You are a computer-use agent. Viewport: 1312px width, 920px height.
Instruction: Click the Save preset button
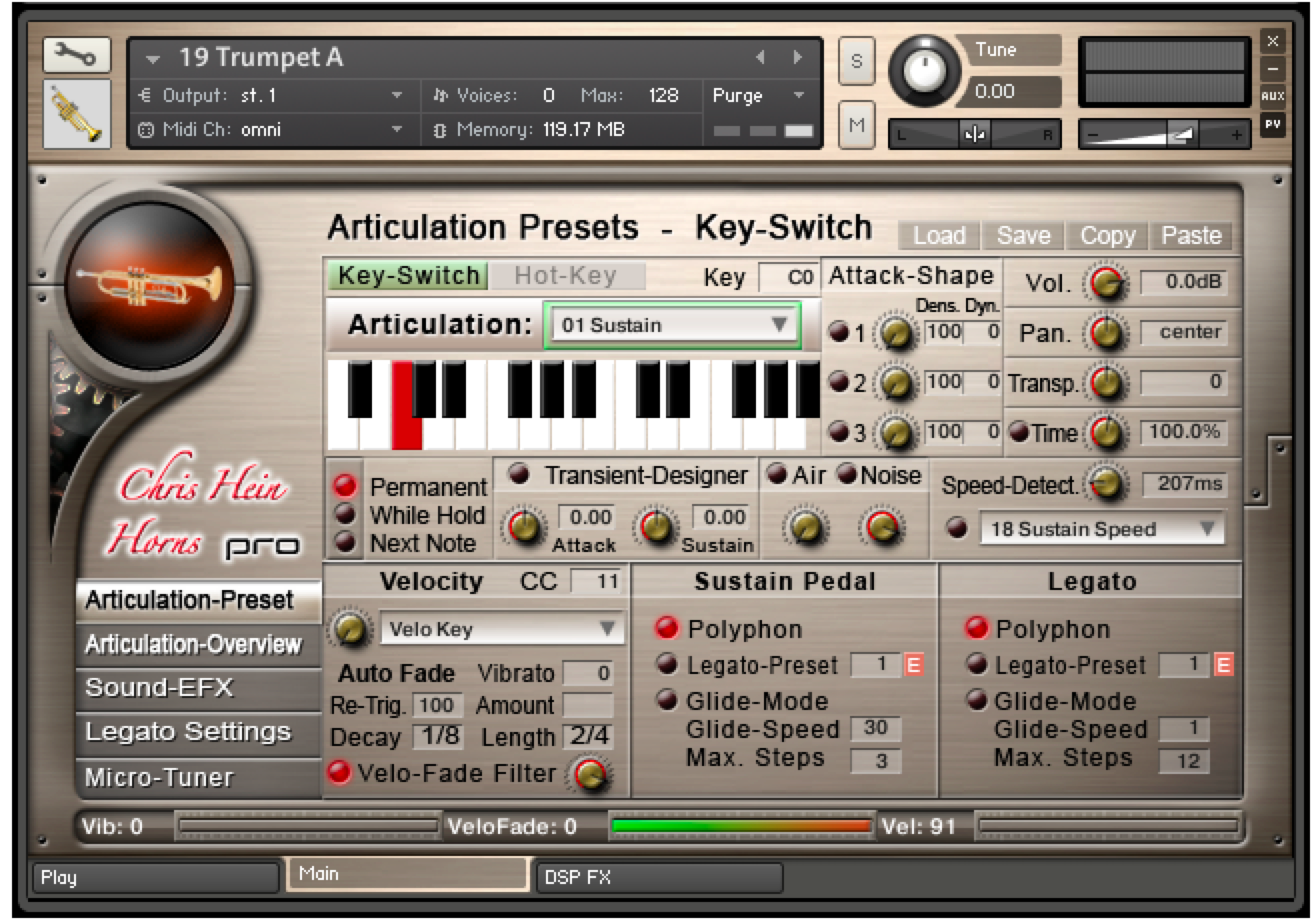coord(1022,236)
